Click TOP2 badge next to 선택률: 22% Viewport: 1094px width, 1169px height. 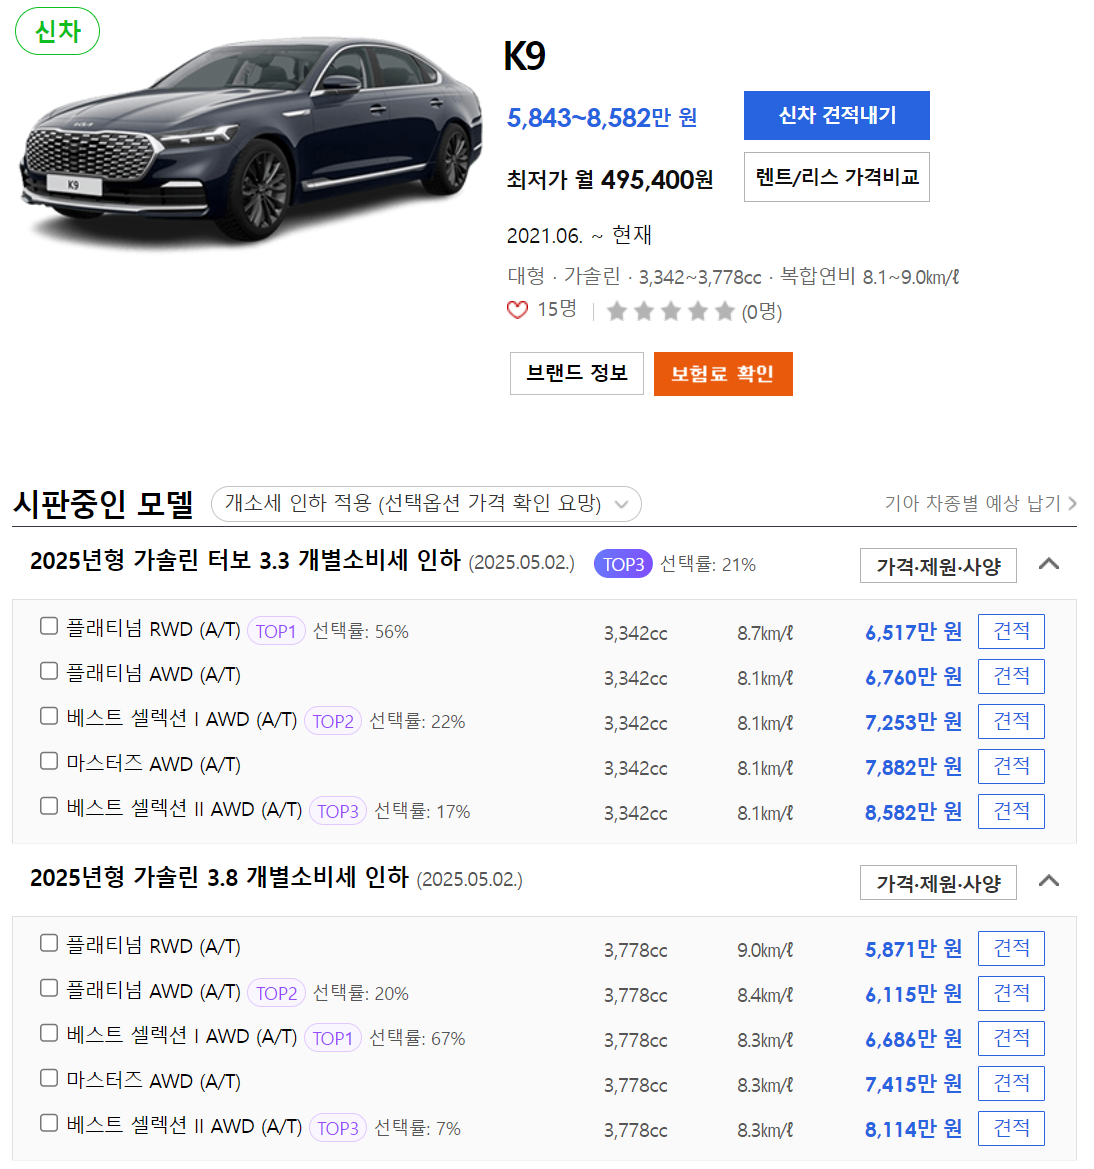(333, 721)
